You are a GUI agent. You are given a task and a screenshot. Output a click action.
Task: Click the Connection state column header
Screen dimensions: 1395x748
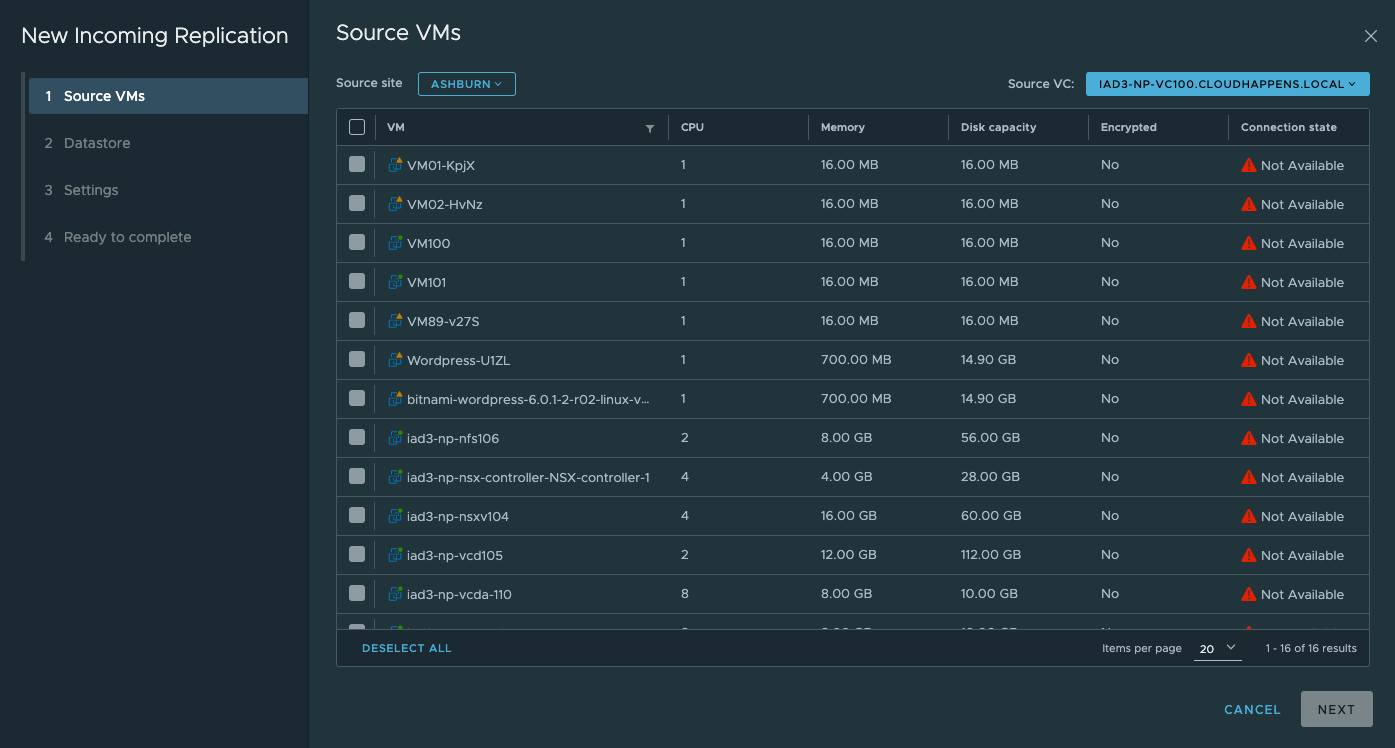(x=1288, y=127)
